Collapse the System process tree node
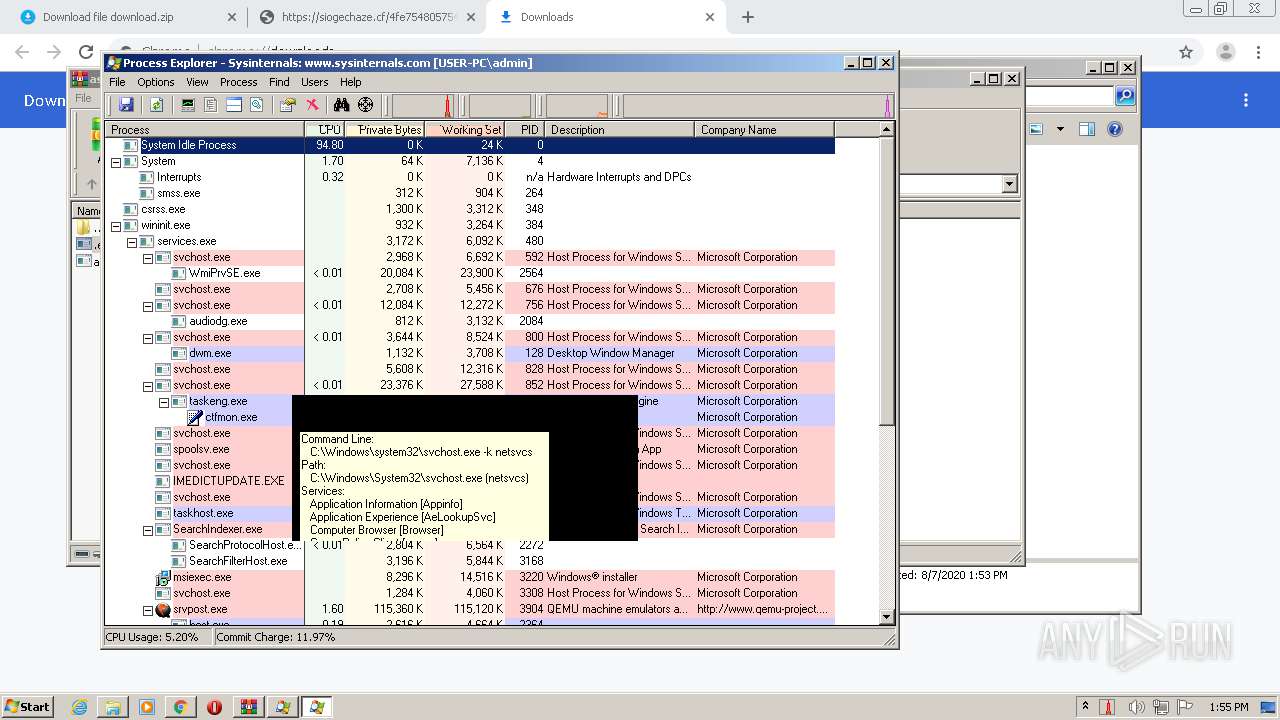The height and width of the screenshot is (720, 1280). (116, 161)
